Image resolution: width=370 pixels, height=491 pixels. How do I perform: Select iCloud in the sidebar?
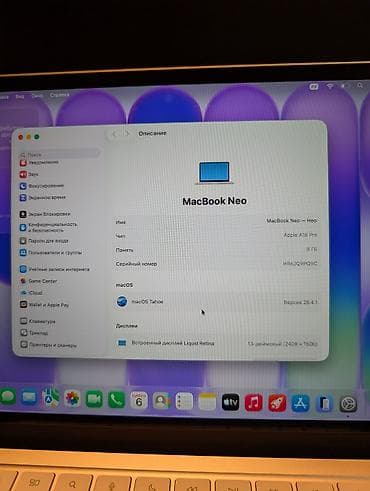pos(31,293)
